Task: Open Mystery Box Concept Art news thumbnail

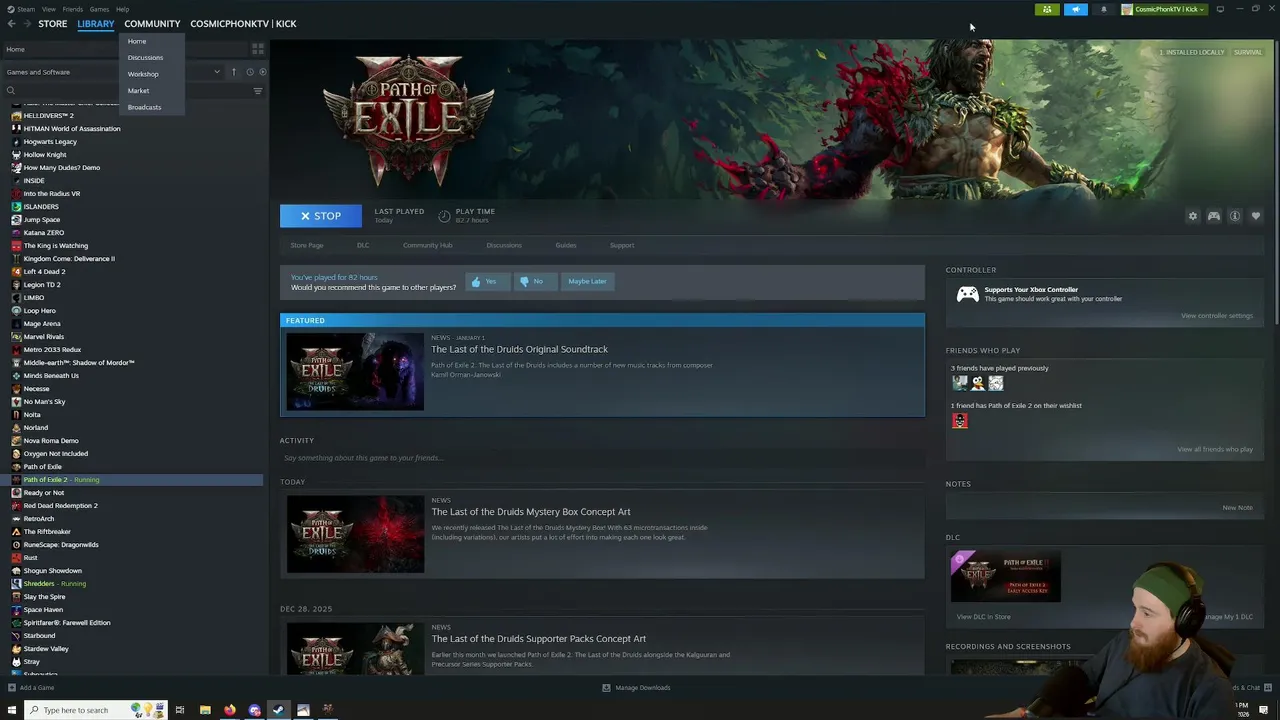Action: pos(355,535)
